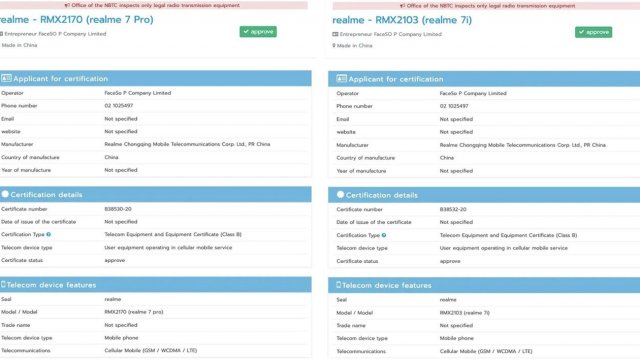This screenshot has height=360, width=640.
Task: Click the Certification details header in realme 7i panel
Action: pos(484,195)
